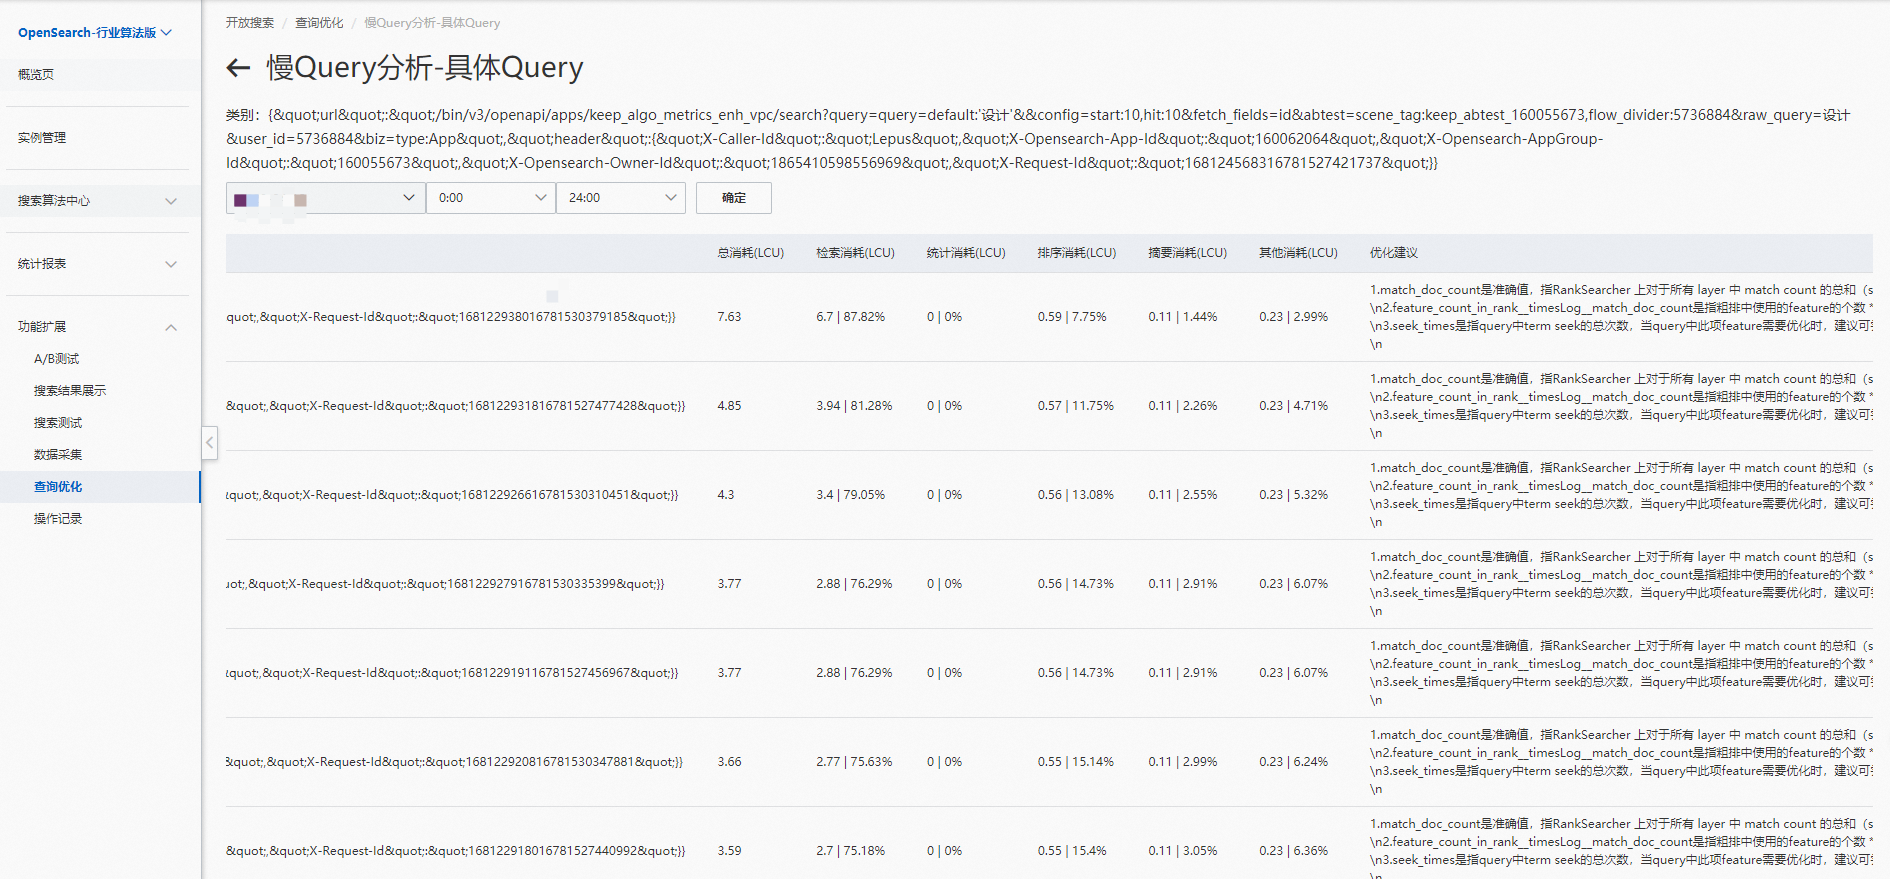The height and width of the screenshot is (879, 1890).
Task: Click retrieval cell 2.7 | 75.18%
Action: [x=850, y=851]
